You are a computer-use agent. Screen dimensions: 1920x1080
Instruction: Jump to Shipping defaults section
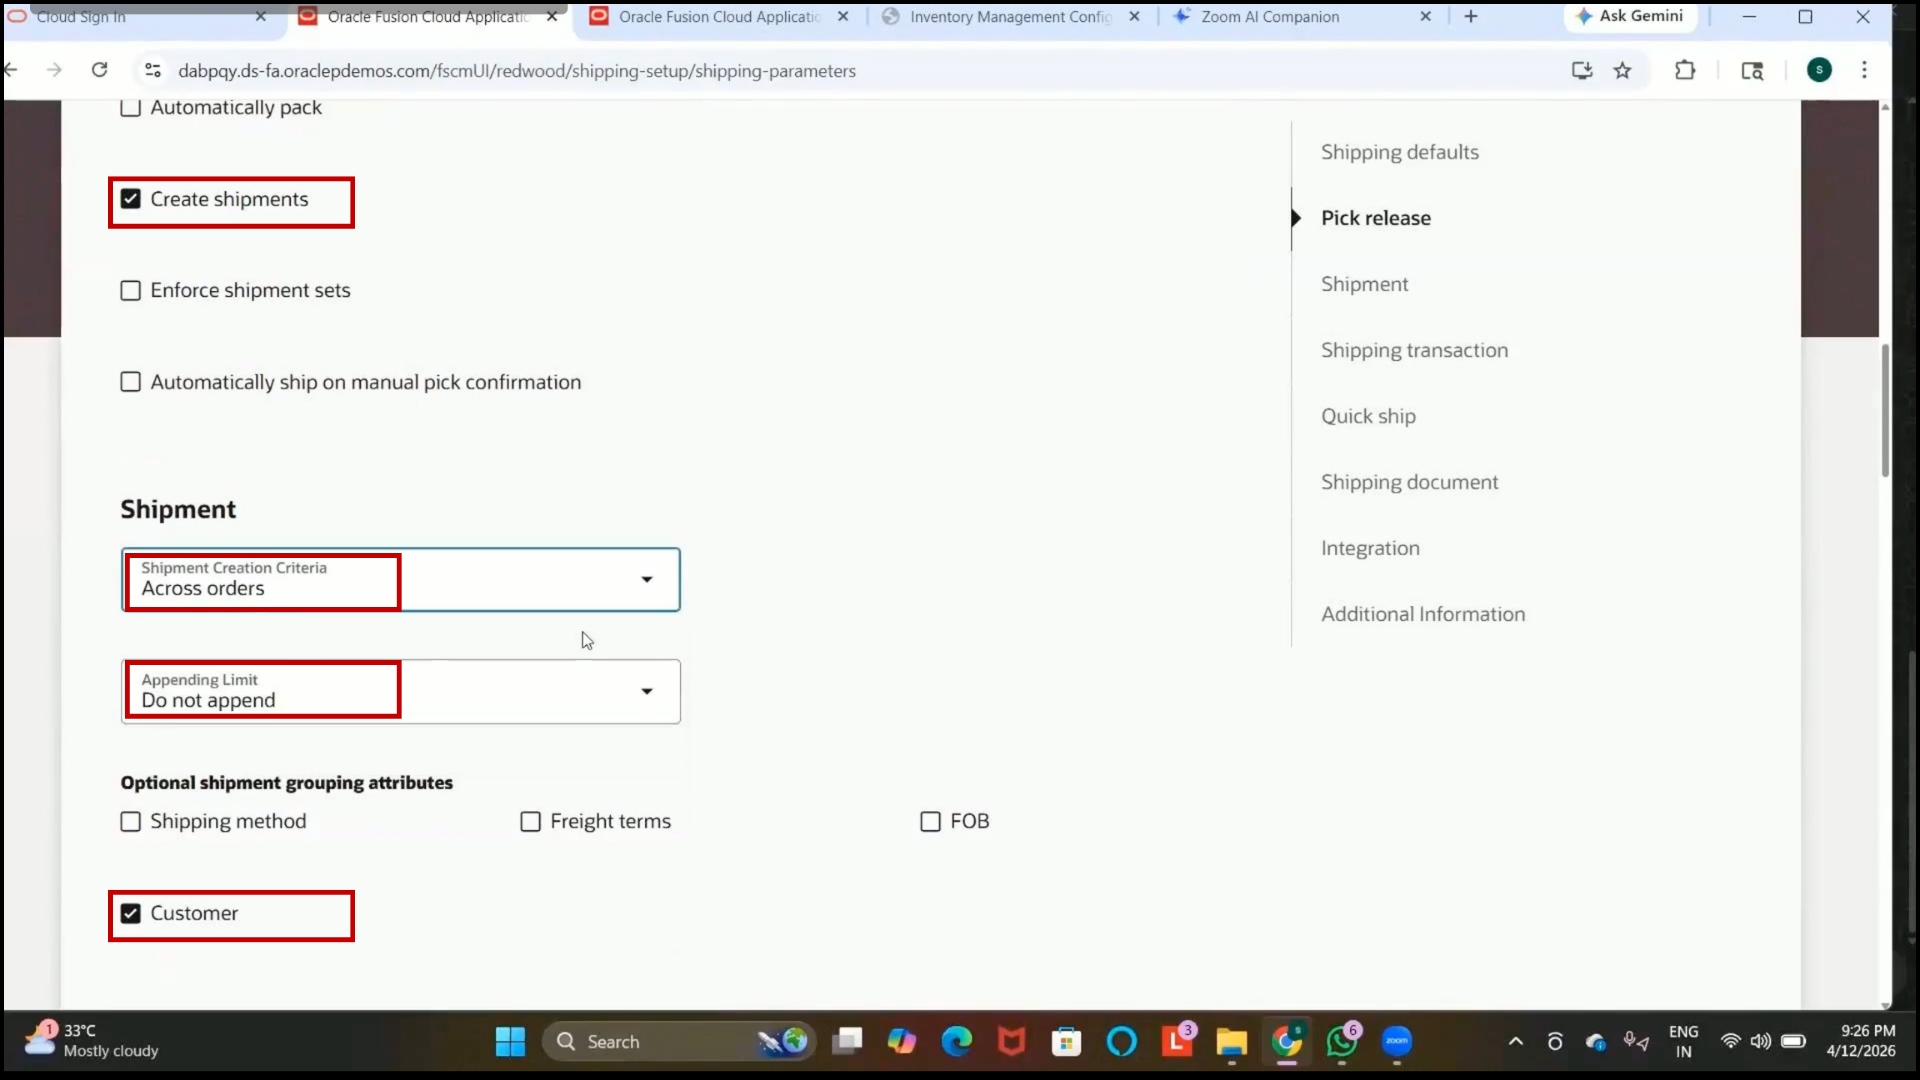[1399, 152]
